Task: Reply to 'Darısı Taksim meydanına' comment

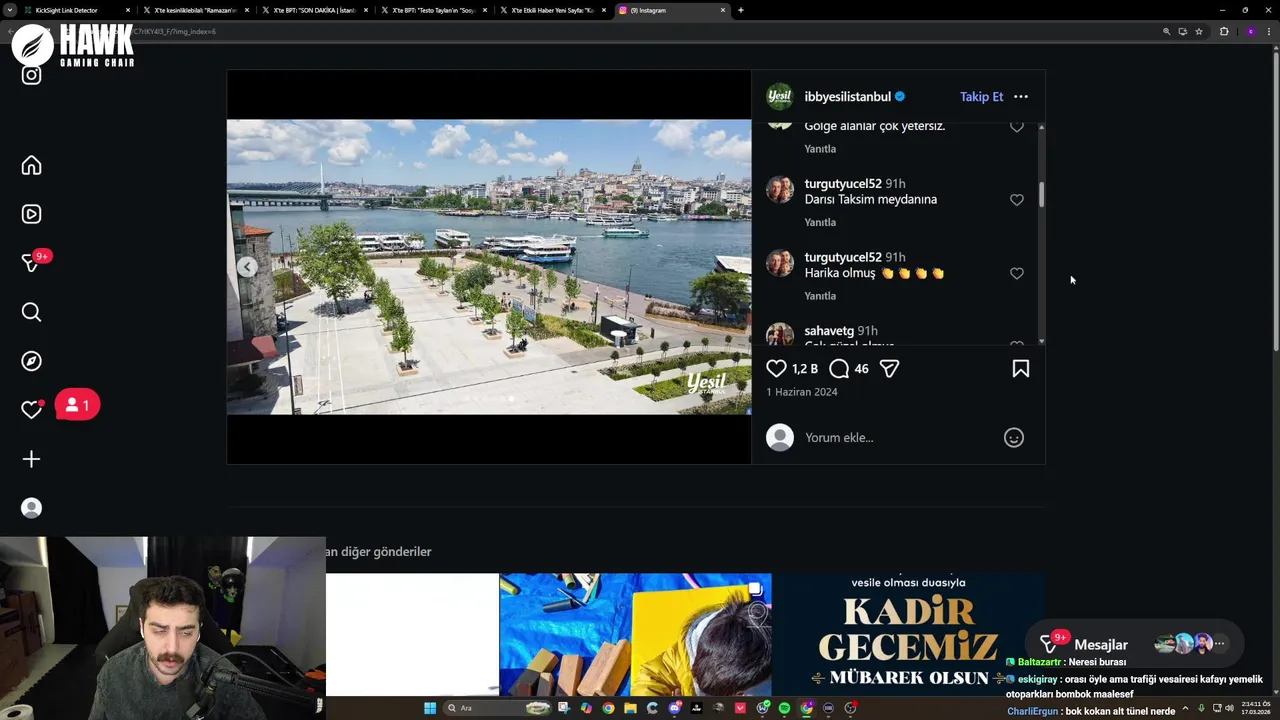Action: (x=820, y=222)
